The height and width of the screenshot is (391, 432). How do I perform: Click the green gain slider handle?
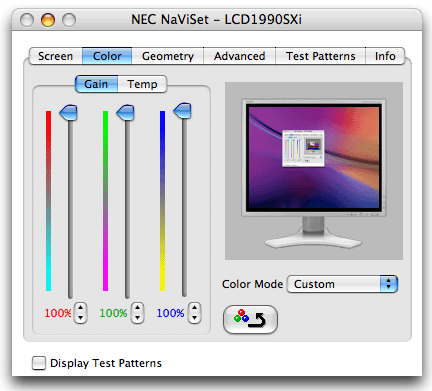(126, 112)
